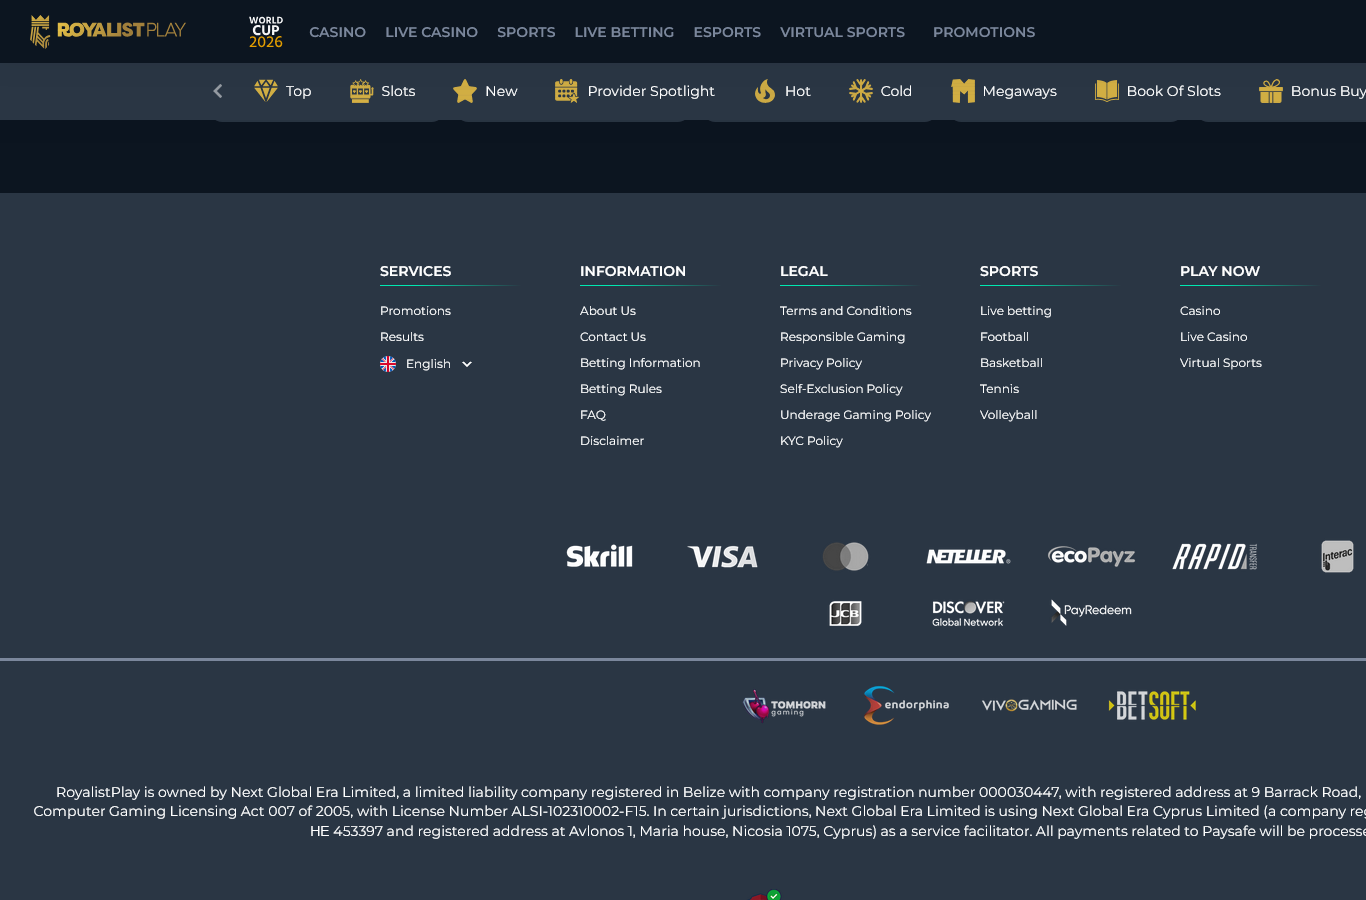This screenshot has width=1366, height=900.
Task: Open the PROMOTIONS menu item
Action: (x=984, y=32)
